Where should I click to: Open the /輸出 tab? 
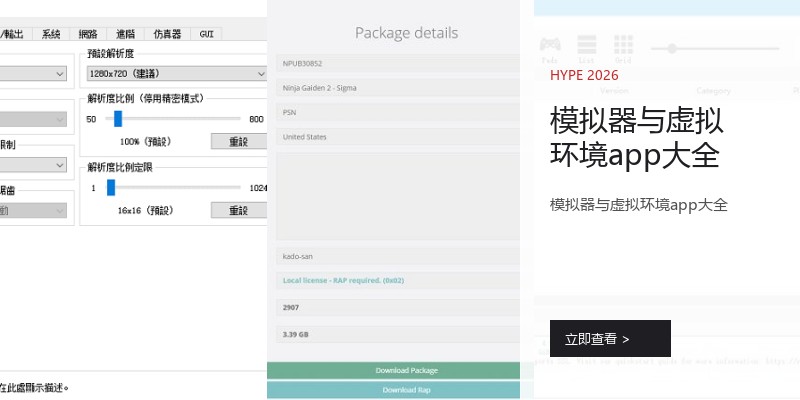click(16, 34)
